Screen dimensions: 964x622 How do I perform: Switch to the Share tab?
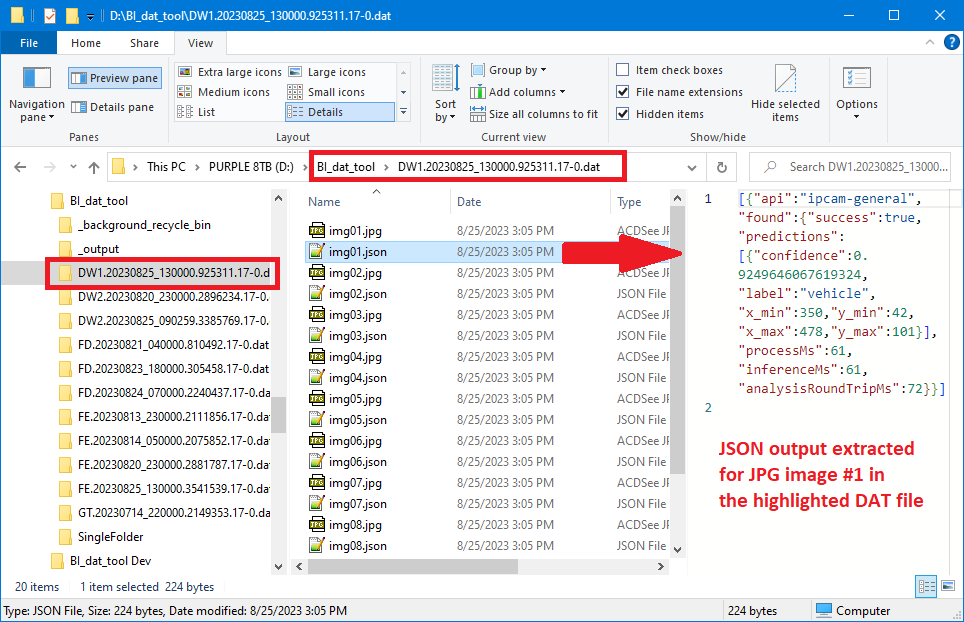click(x=144, y=43)
